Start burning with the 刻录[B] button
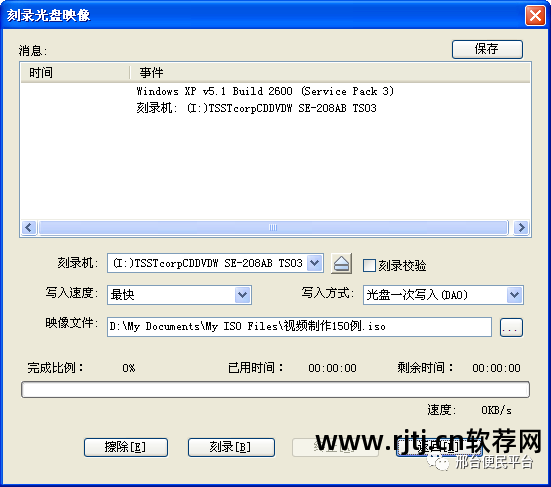The image size is (551, 487). coord(231,447)
